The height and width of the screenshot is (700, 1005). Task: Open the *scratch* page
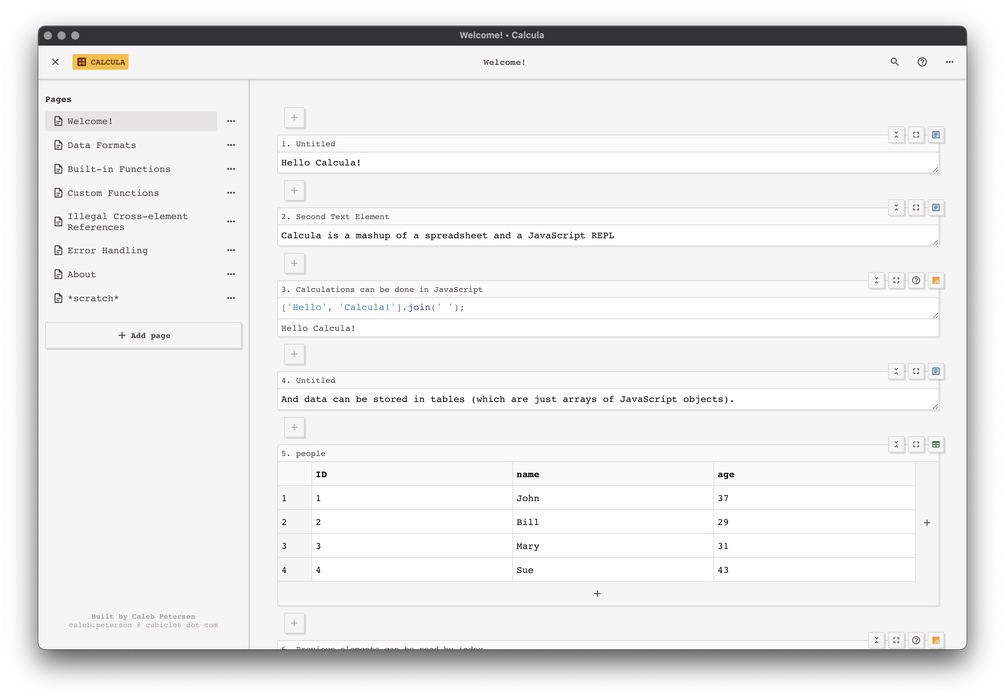point(131,298)
